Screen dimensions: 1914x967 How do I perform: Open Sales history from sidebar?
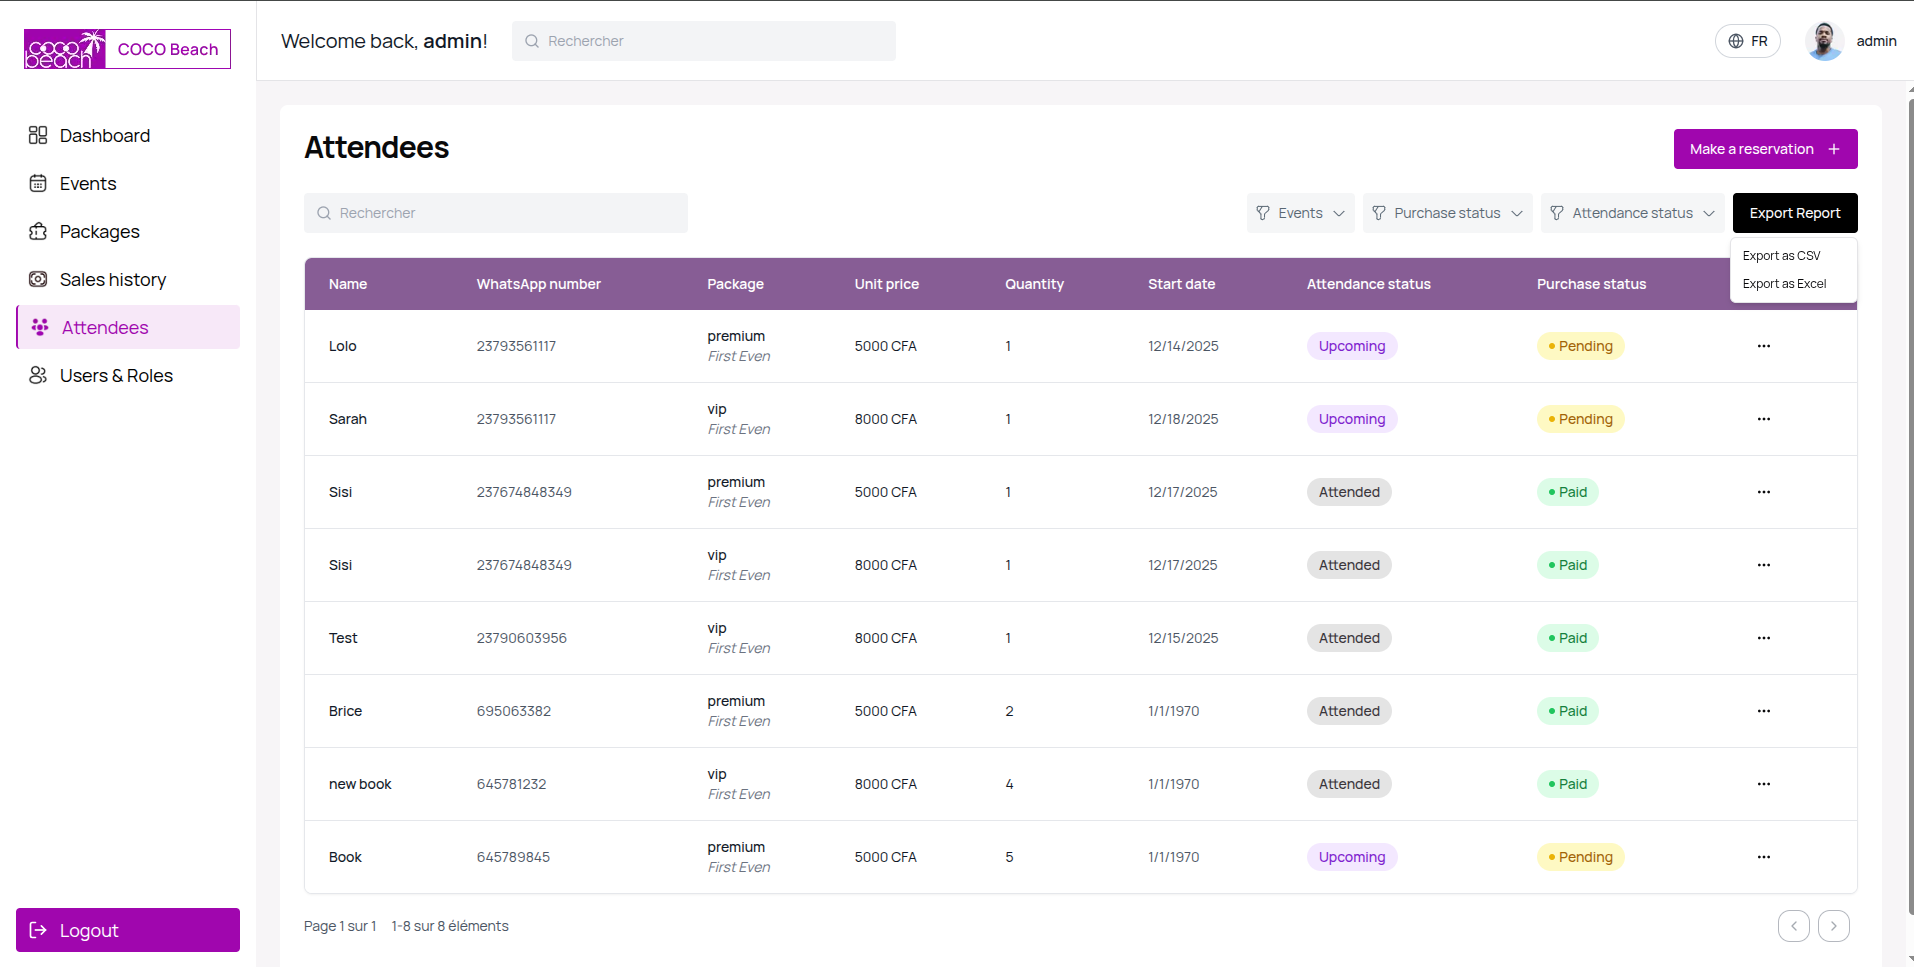coord(112,280)
